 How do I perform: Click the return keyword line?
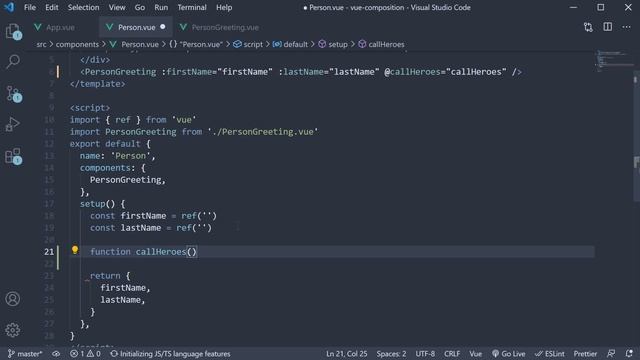click(105, 276)
